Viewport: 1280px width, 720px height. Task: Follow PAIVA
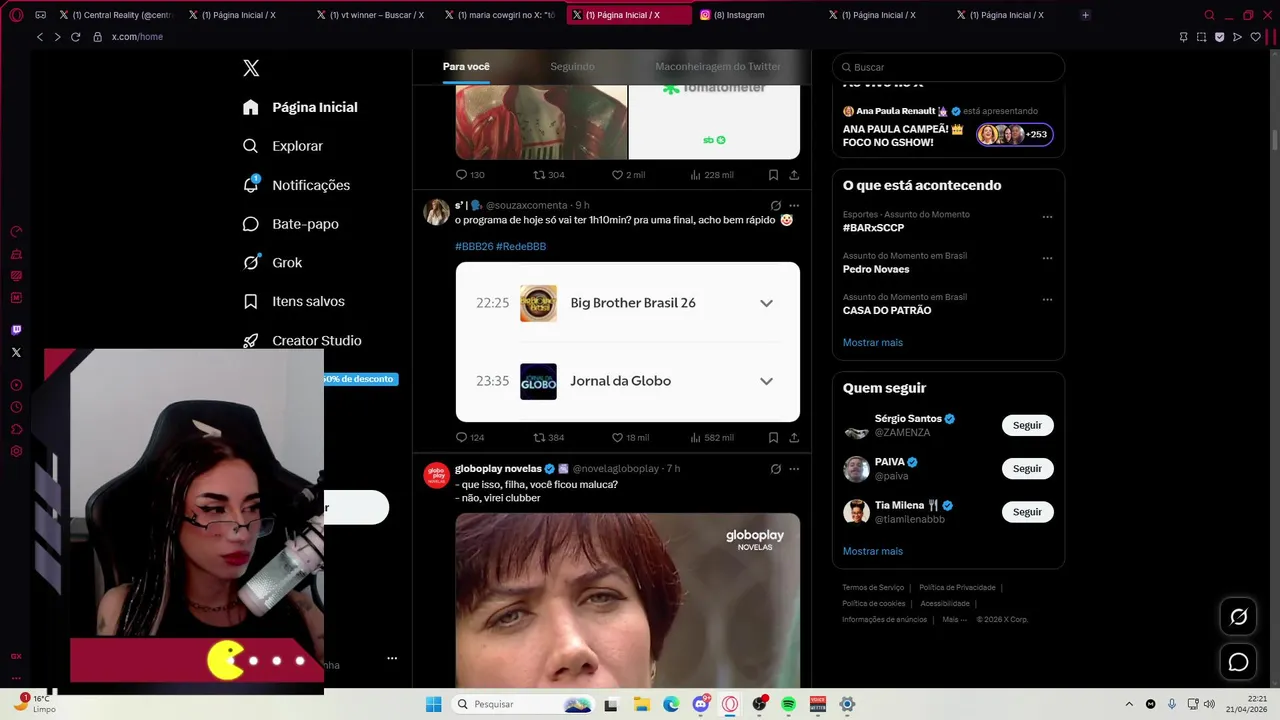pyautogui.click(x=1027, y=468)
